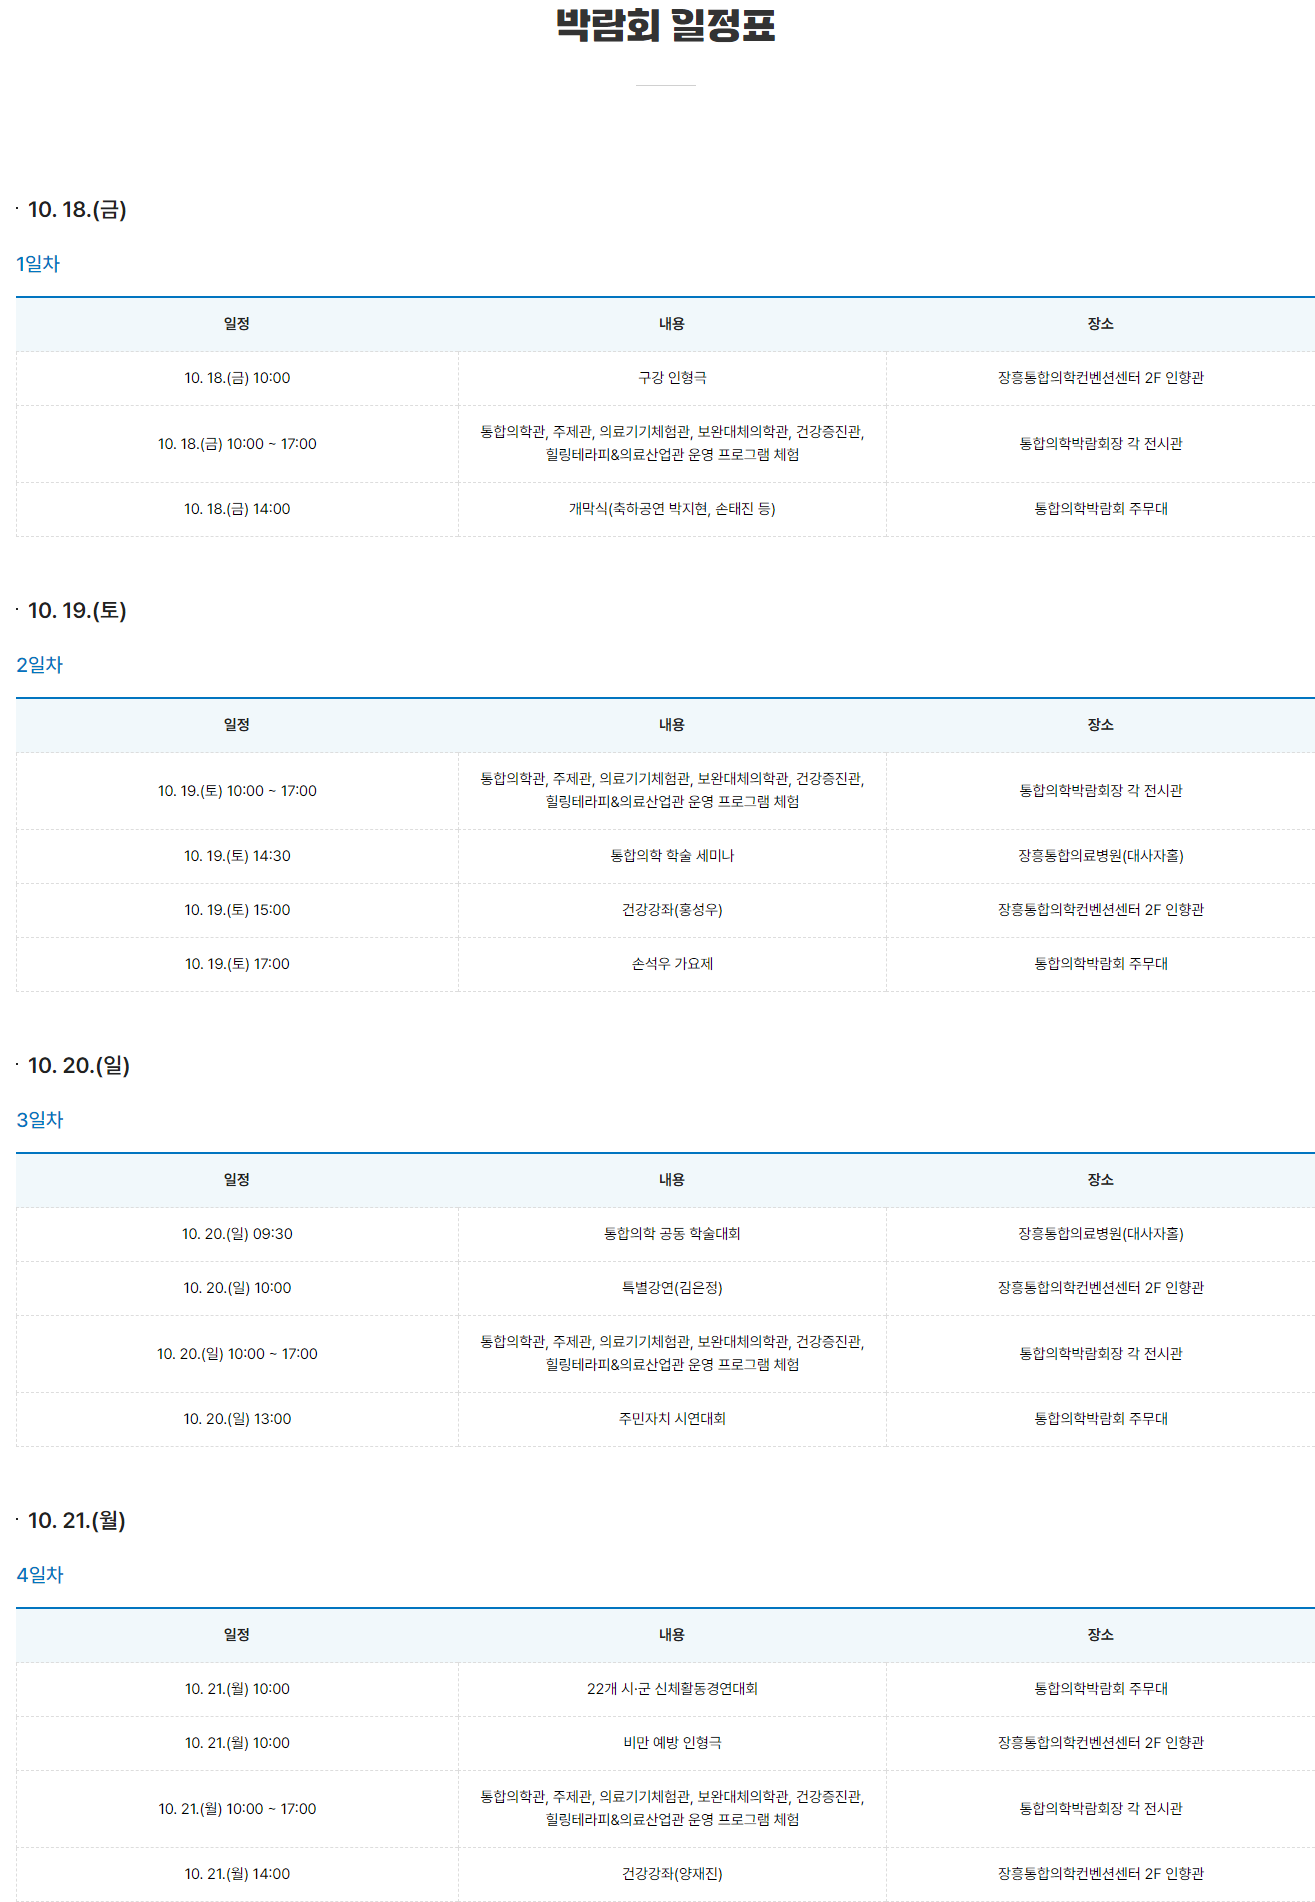Click 장흥통합의료병원(대사자홀) in the 학술 세미나 row
Viewport: 1315px width, 1902px height.
1101,856
